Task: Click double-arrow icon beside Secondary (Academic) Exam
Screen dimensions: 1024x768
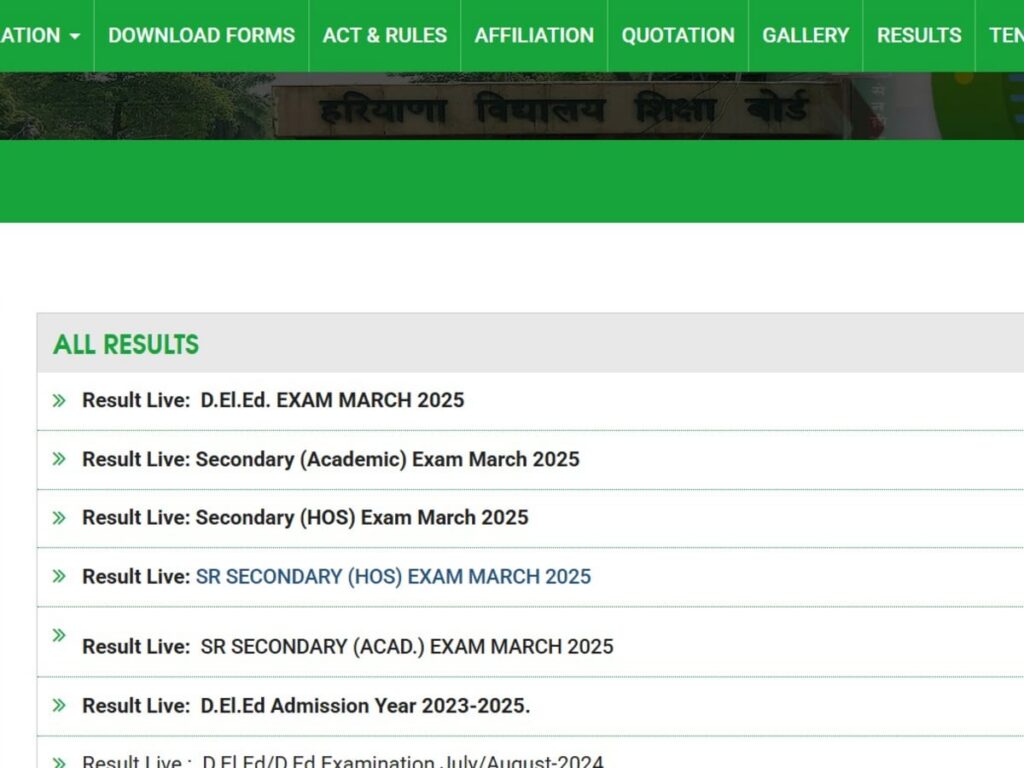Action: [59, 458]
